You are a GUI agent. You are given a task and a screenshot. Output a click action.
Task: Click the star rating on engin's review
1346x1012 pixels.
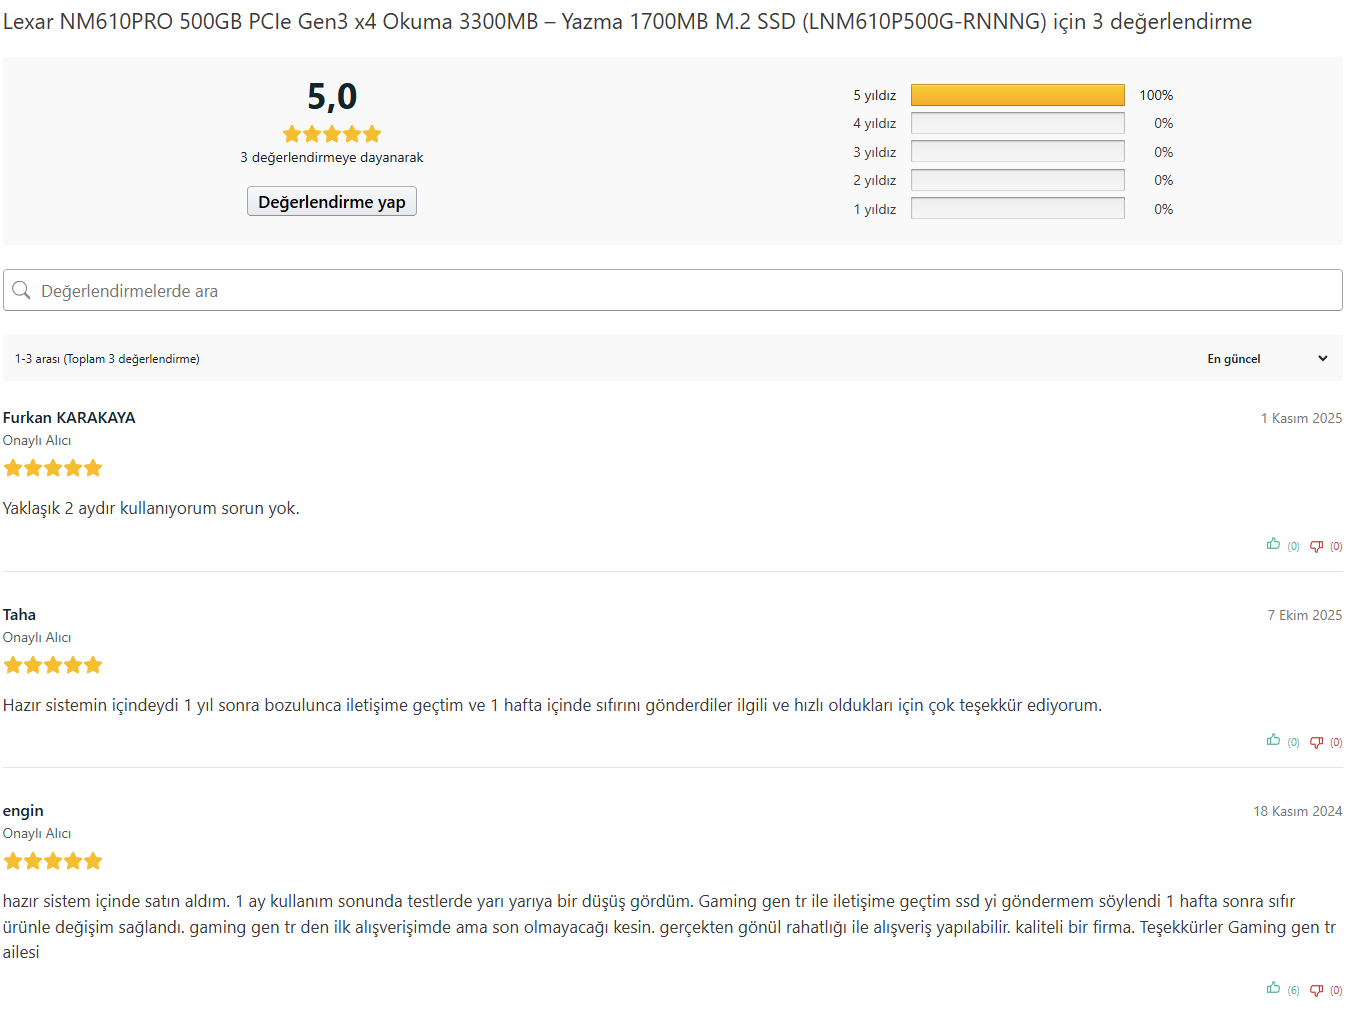click(x=53, y=861)
